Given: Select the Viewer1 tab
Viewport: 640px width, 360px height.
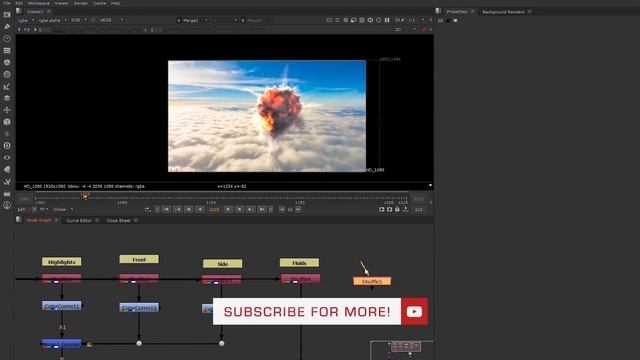Looking at the screenshot, I should tap(35, 12).
